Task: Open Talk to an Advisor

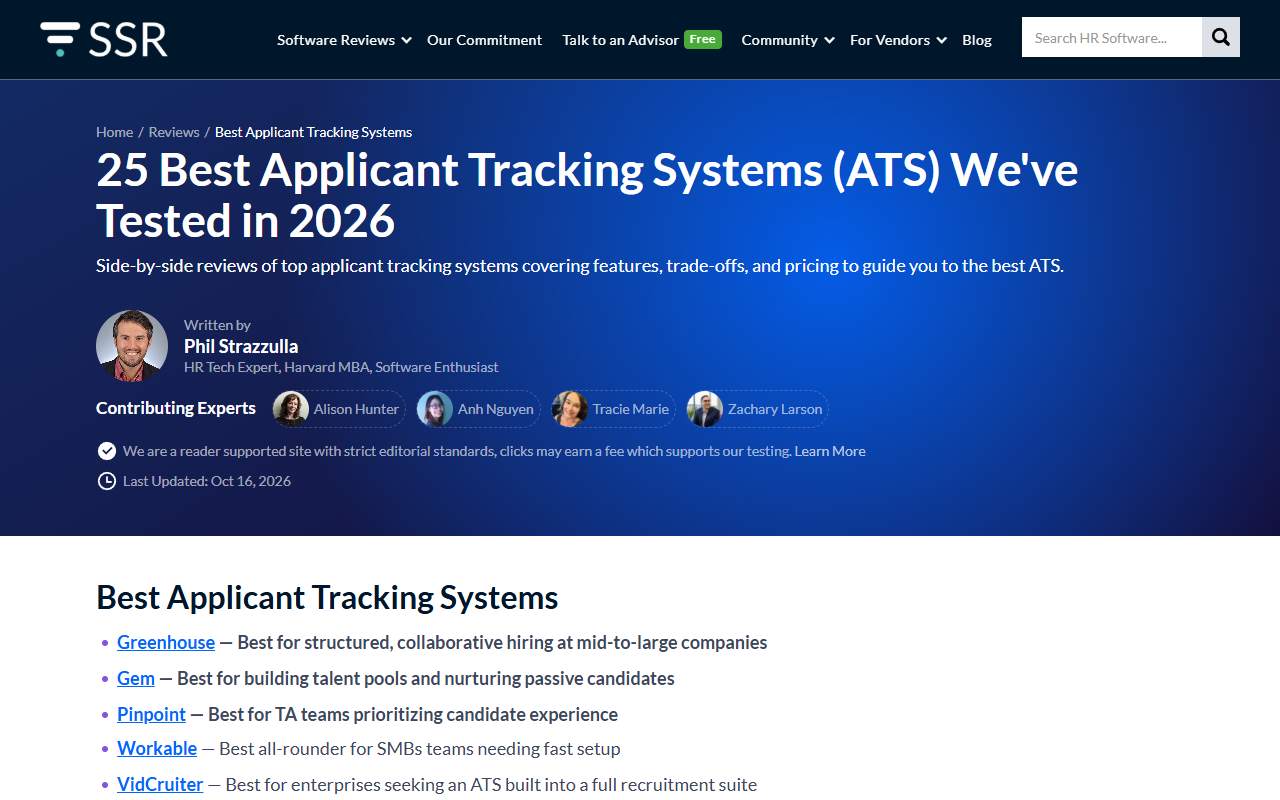Action: [x=620, y=40]
